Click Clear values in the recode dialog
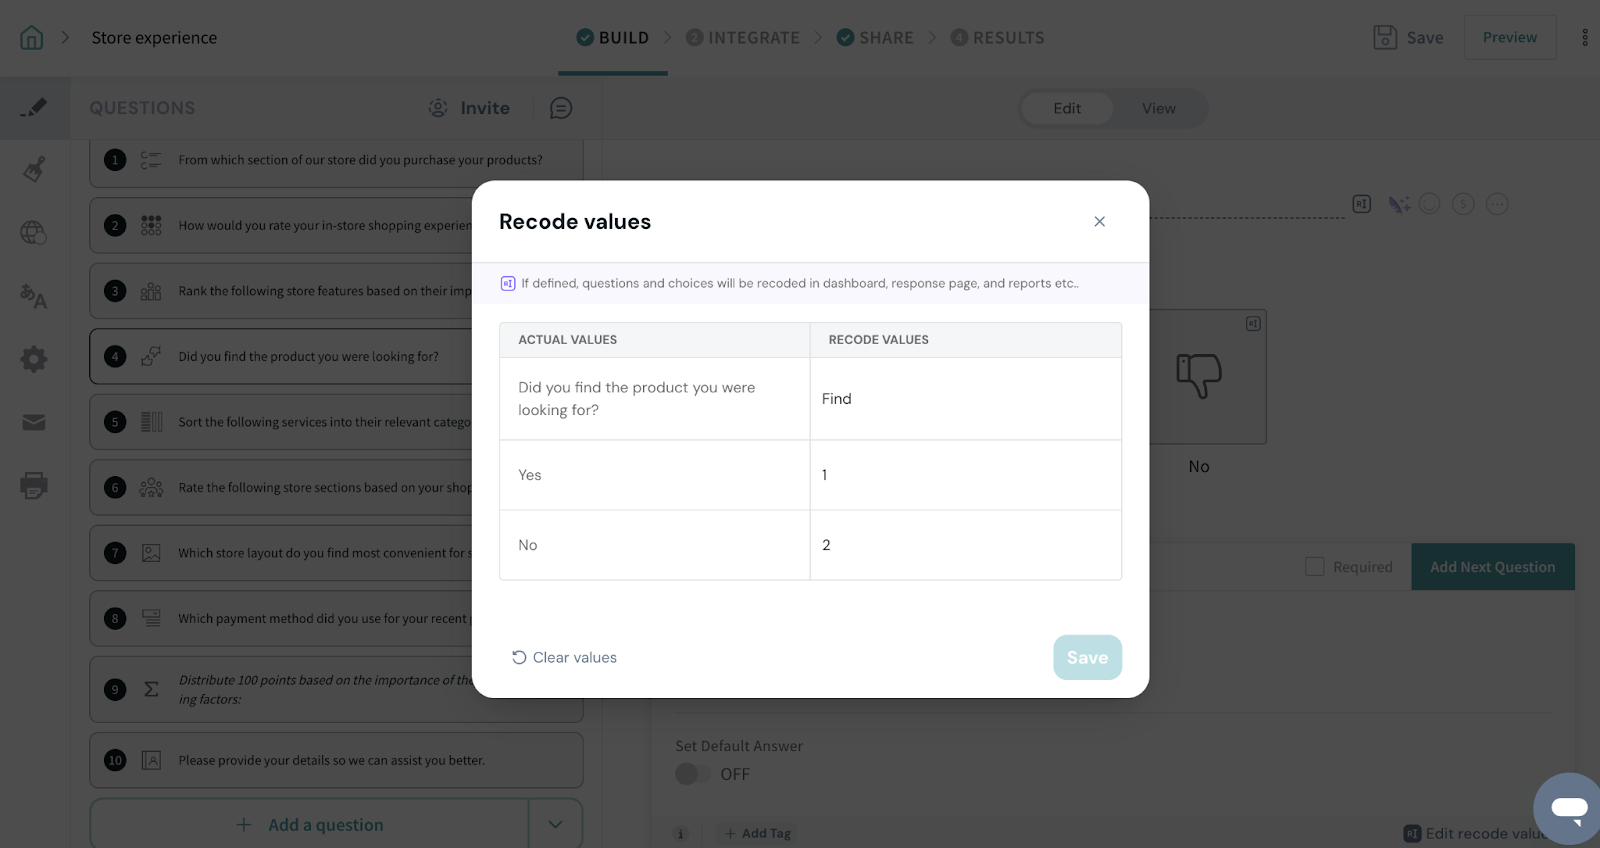The height and width of the screenshot is (848, 1600). [x=565, y=657]
